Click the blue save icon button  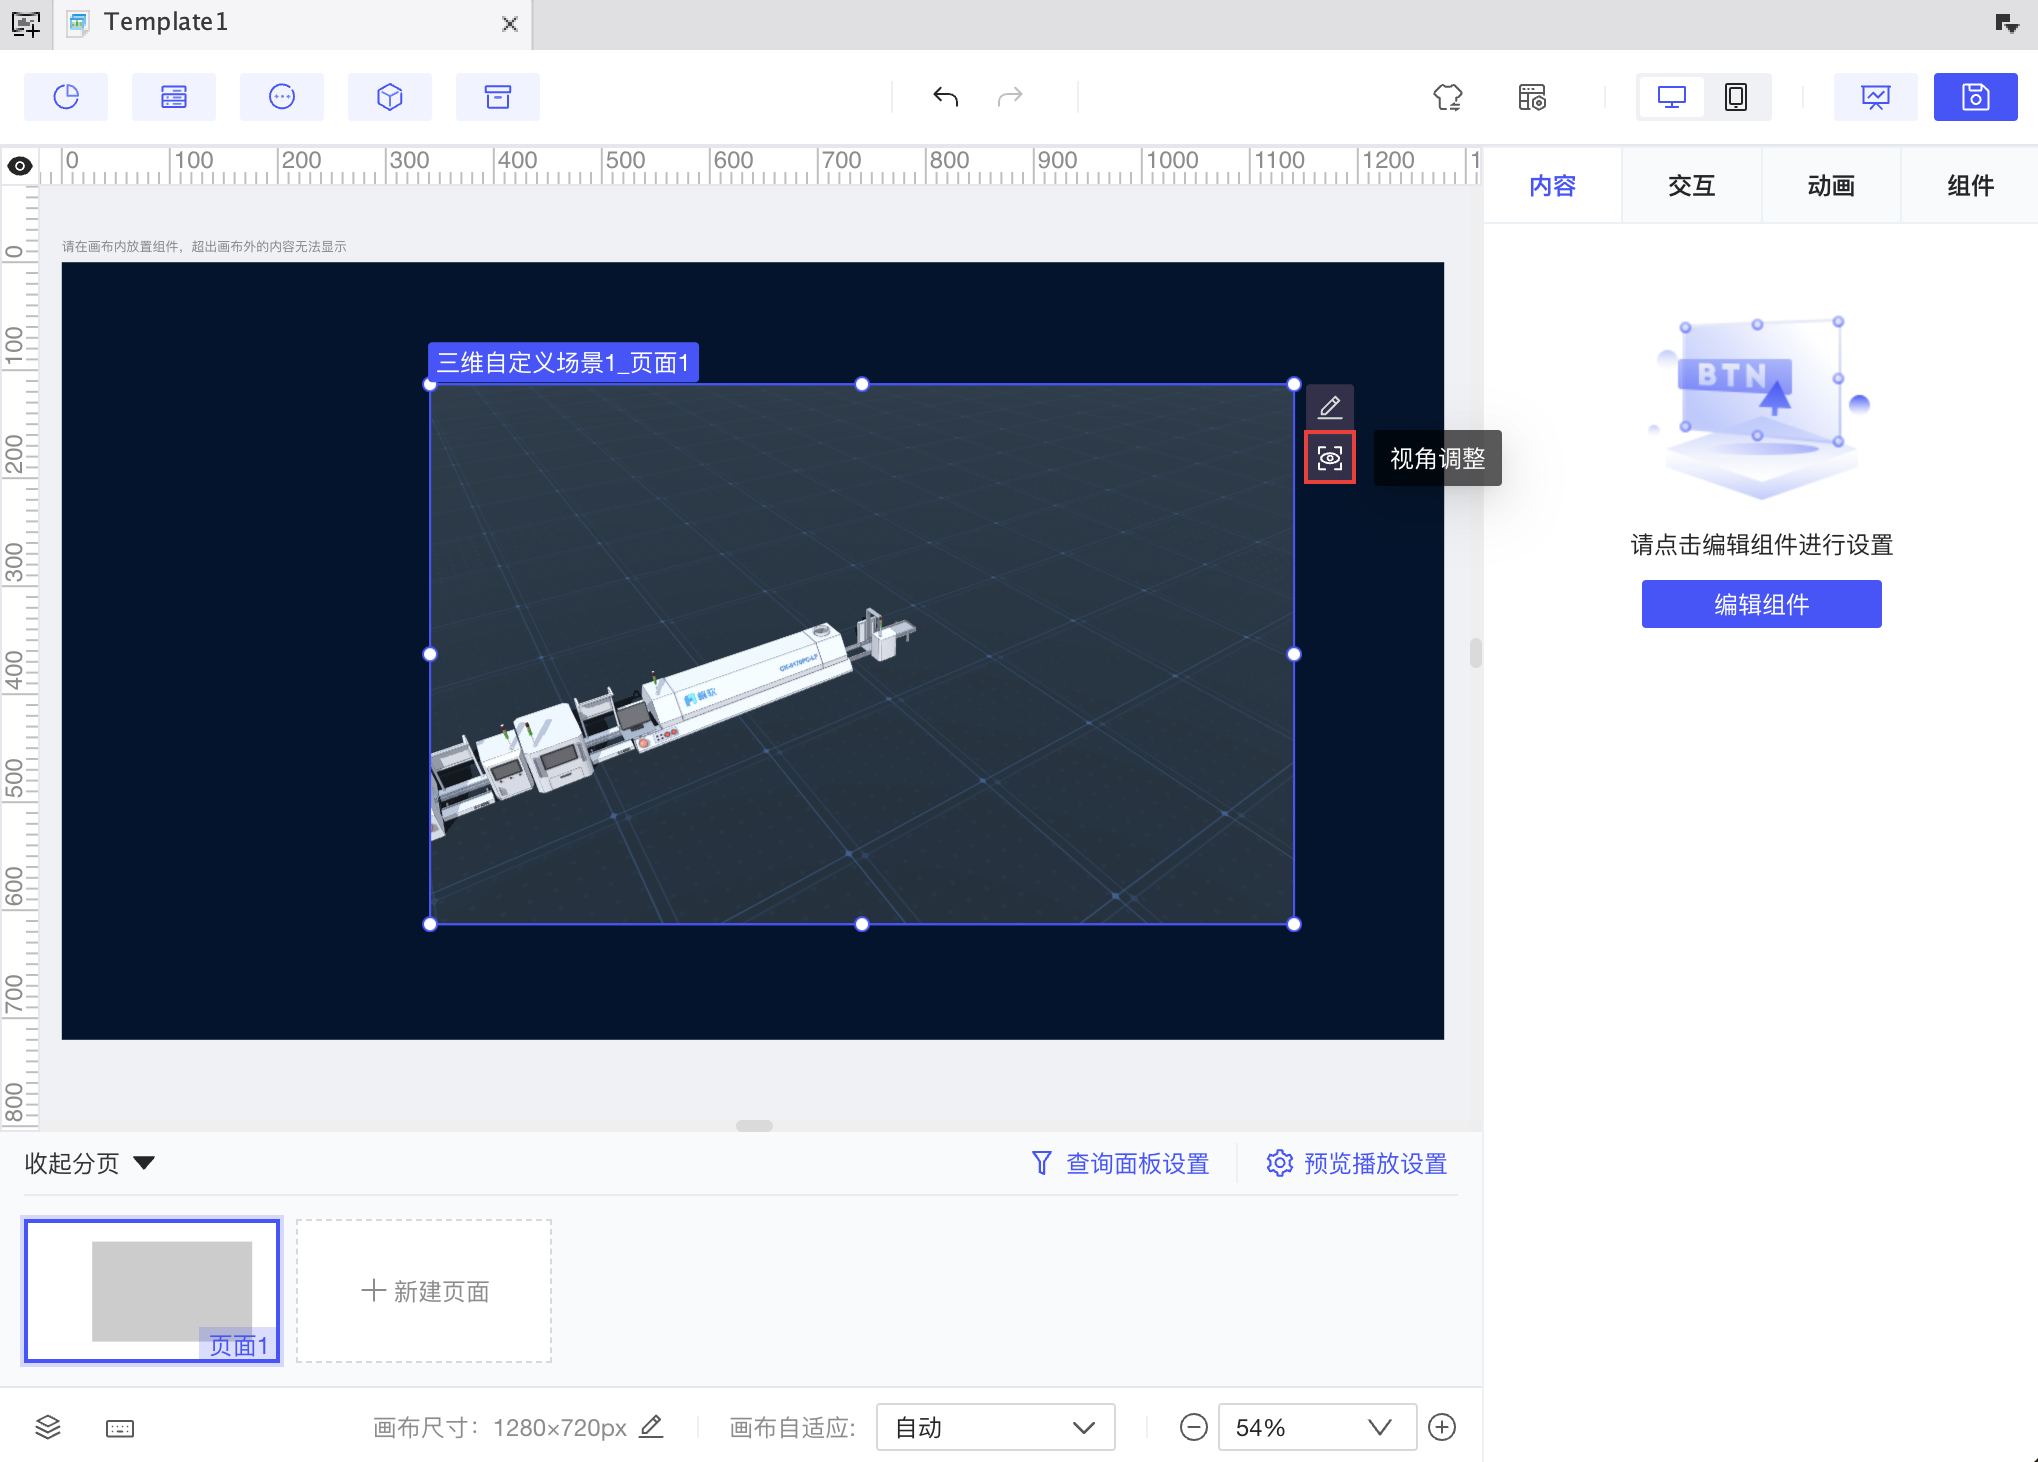(x=1974, y=97)
